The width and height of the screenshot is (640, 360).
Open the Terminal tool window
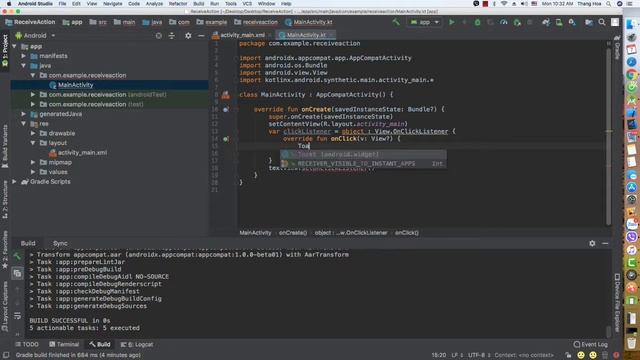(64, 344)
